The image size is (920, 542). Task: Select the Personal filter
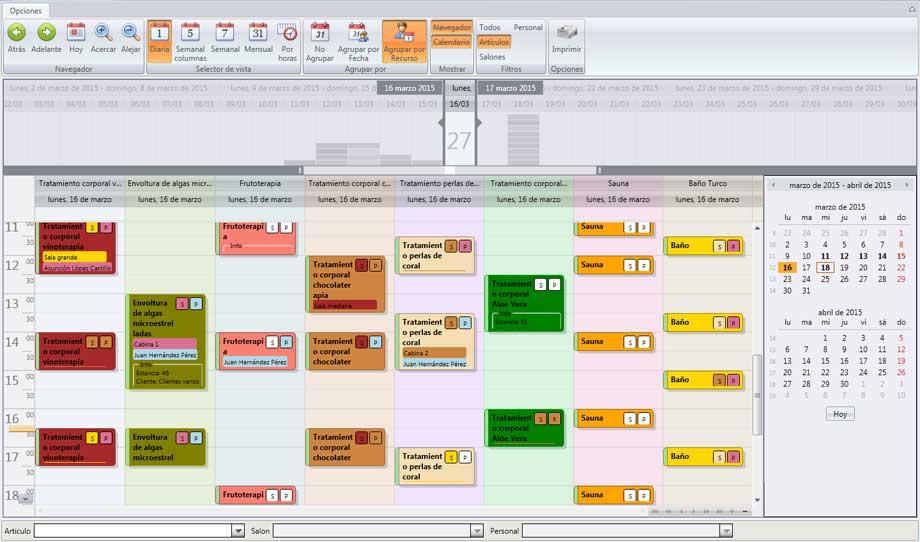(528, 28)
